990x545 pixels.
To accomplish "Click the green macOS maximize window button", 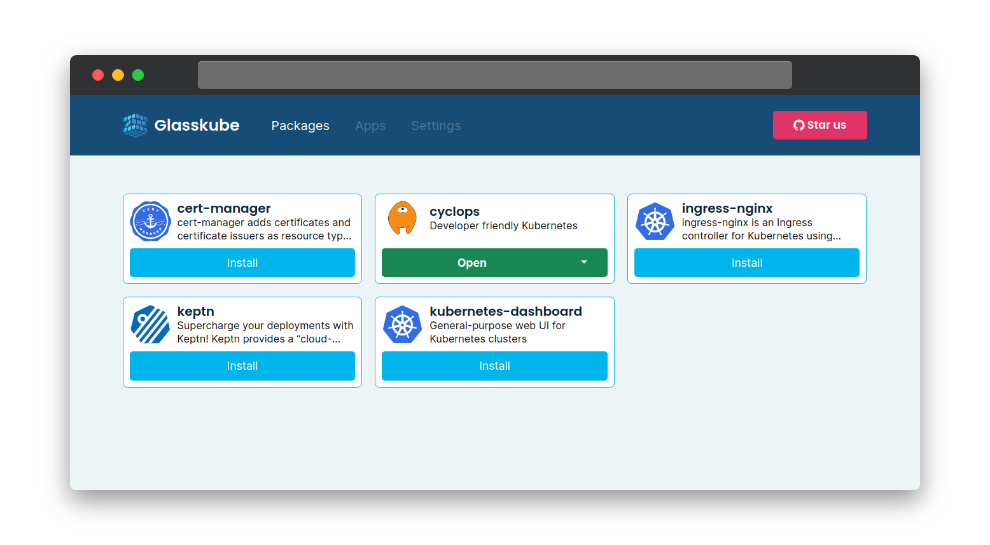I will 138,75.
